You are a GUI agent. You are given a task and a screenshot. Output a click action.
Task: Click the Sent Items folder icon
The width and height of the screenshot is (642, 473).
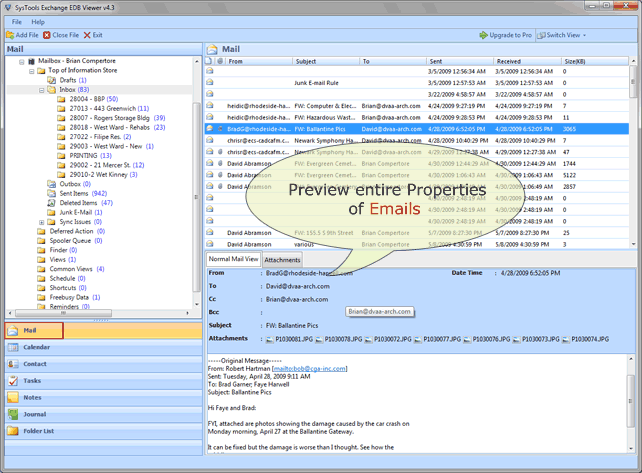point(52,193)
